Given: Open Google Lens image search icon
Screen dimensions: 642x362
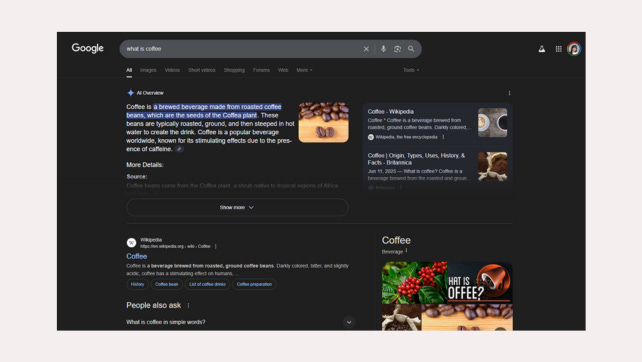Looking at the screenshot, I should click(x=397, y=49).
